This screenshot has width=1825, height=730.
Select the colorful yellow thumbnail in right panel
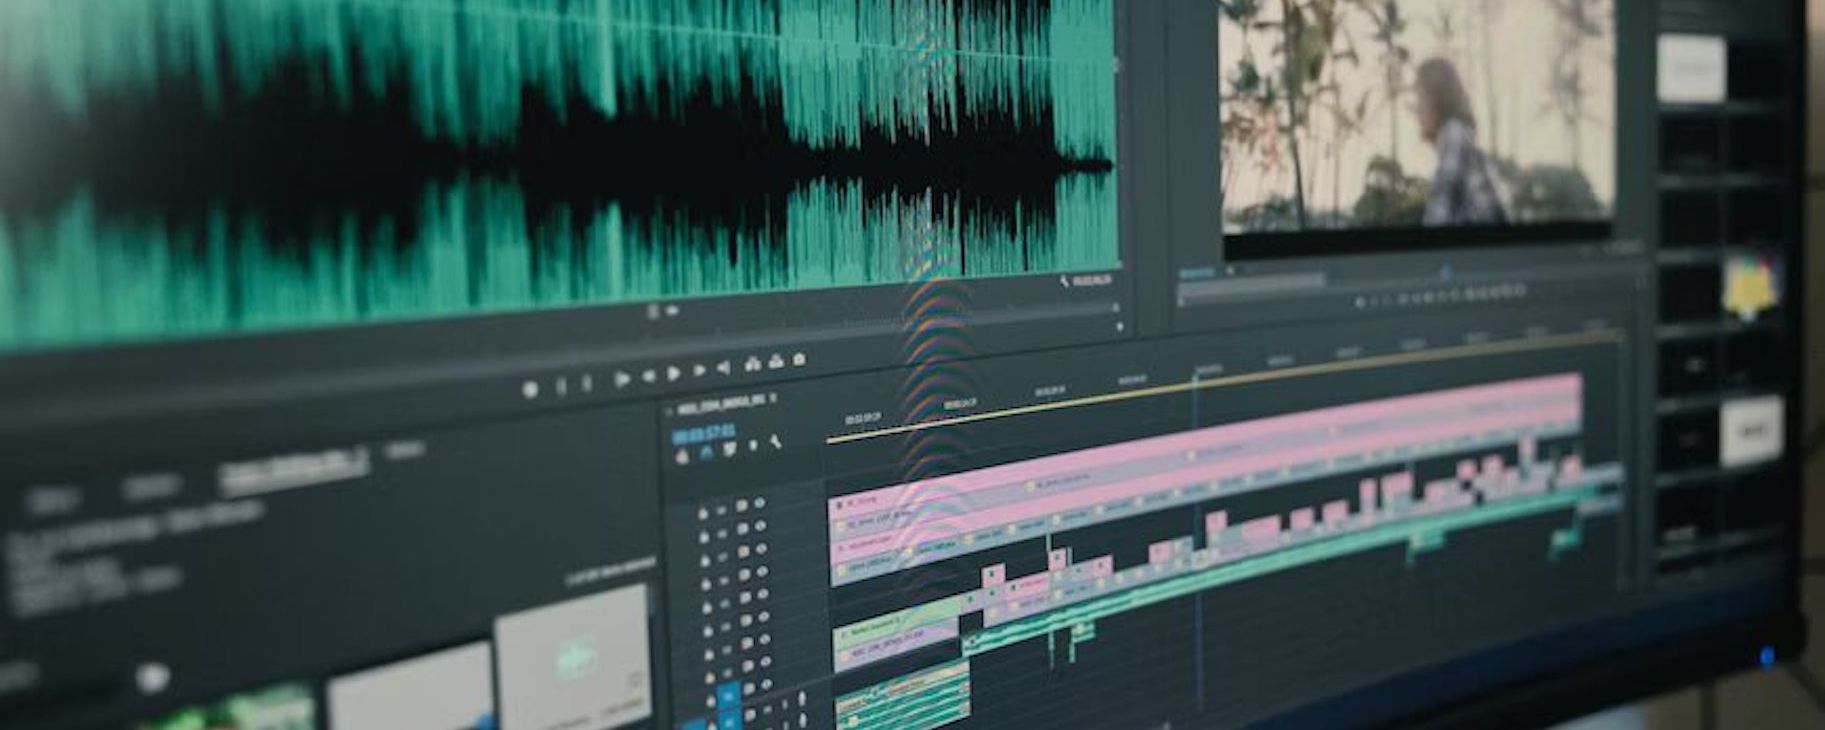[1750, 285]
